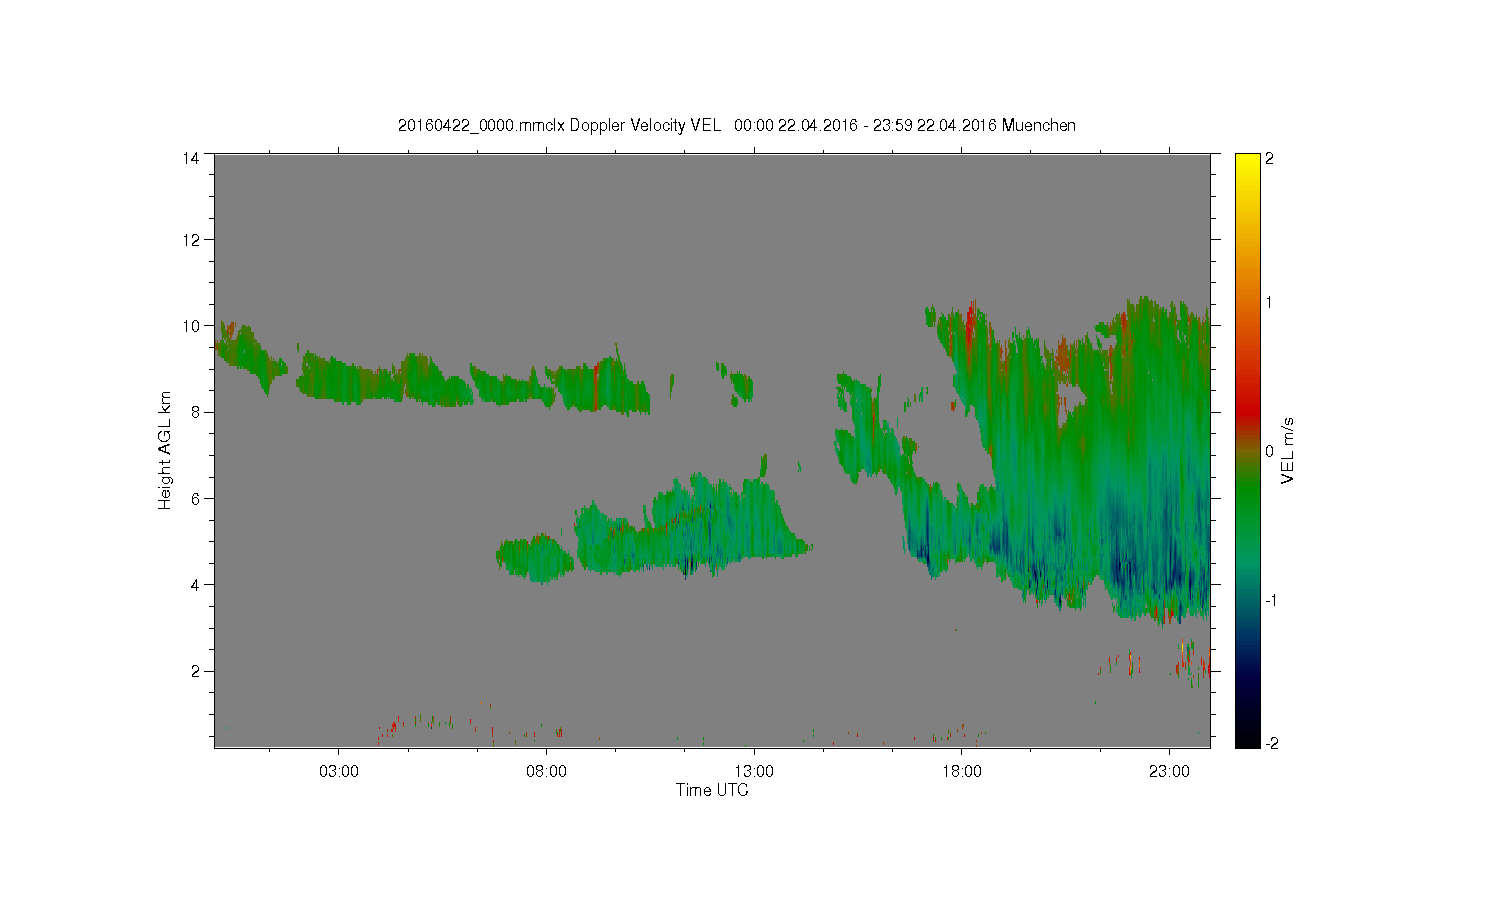Screen dimensions: 1500x900
Task: Click the '18:00' time axis label
Action: click(x=962, y=772)
